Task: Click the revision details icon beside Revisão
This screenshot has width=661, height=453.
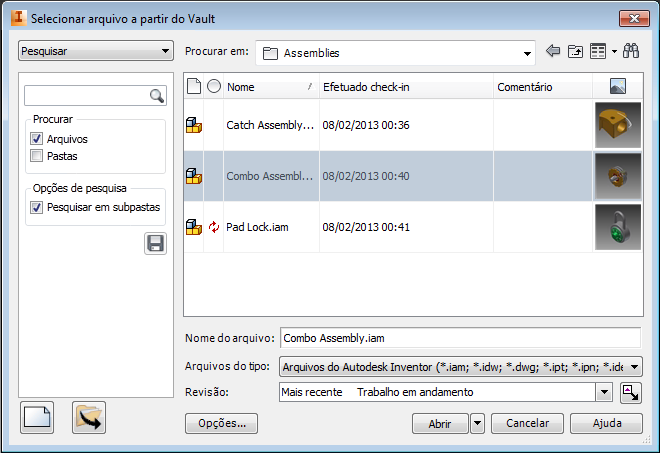Action: pyautogui.click(x=631, y=392)
